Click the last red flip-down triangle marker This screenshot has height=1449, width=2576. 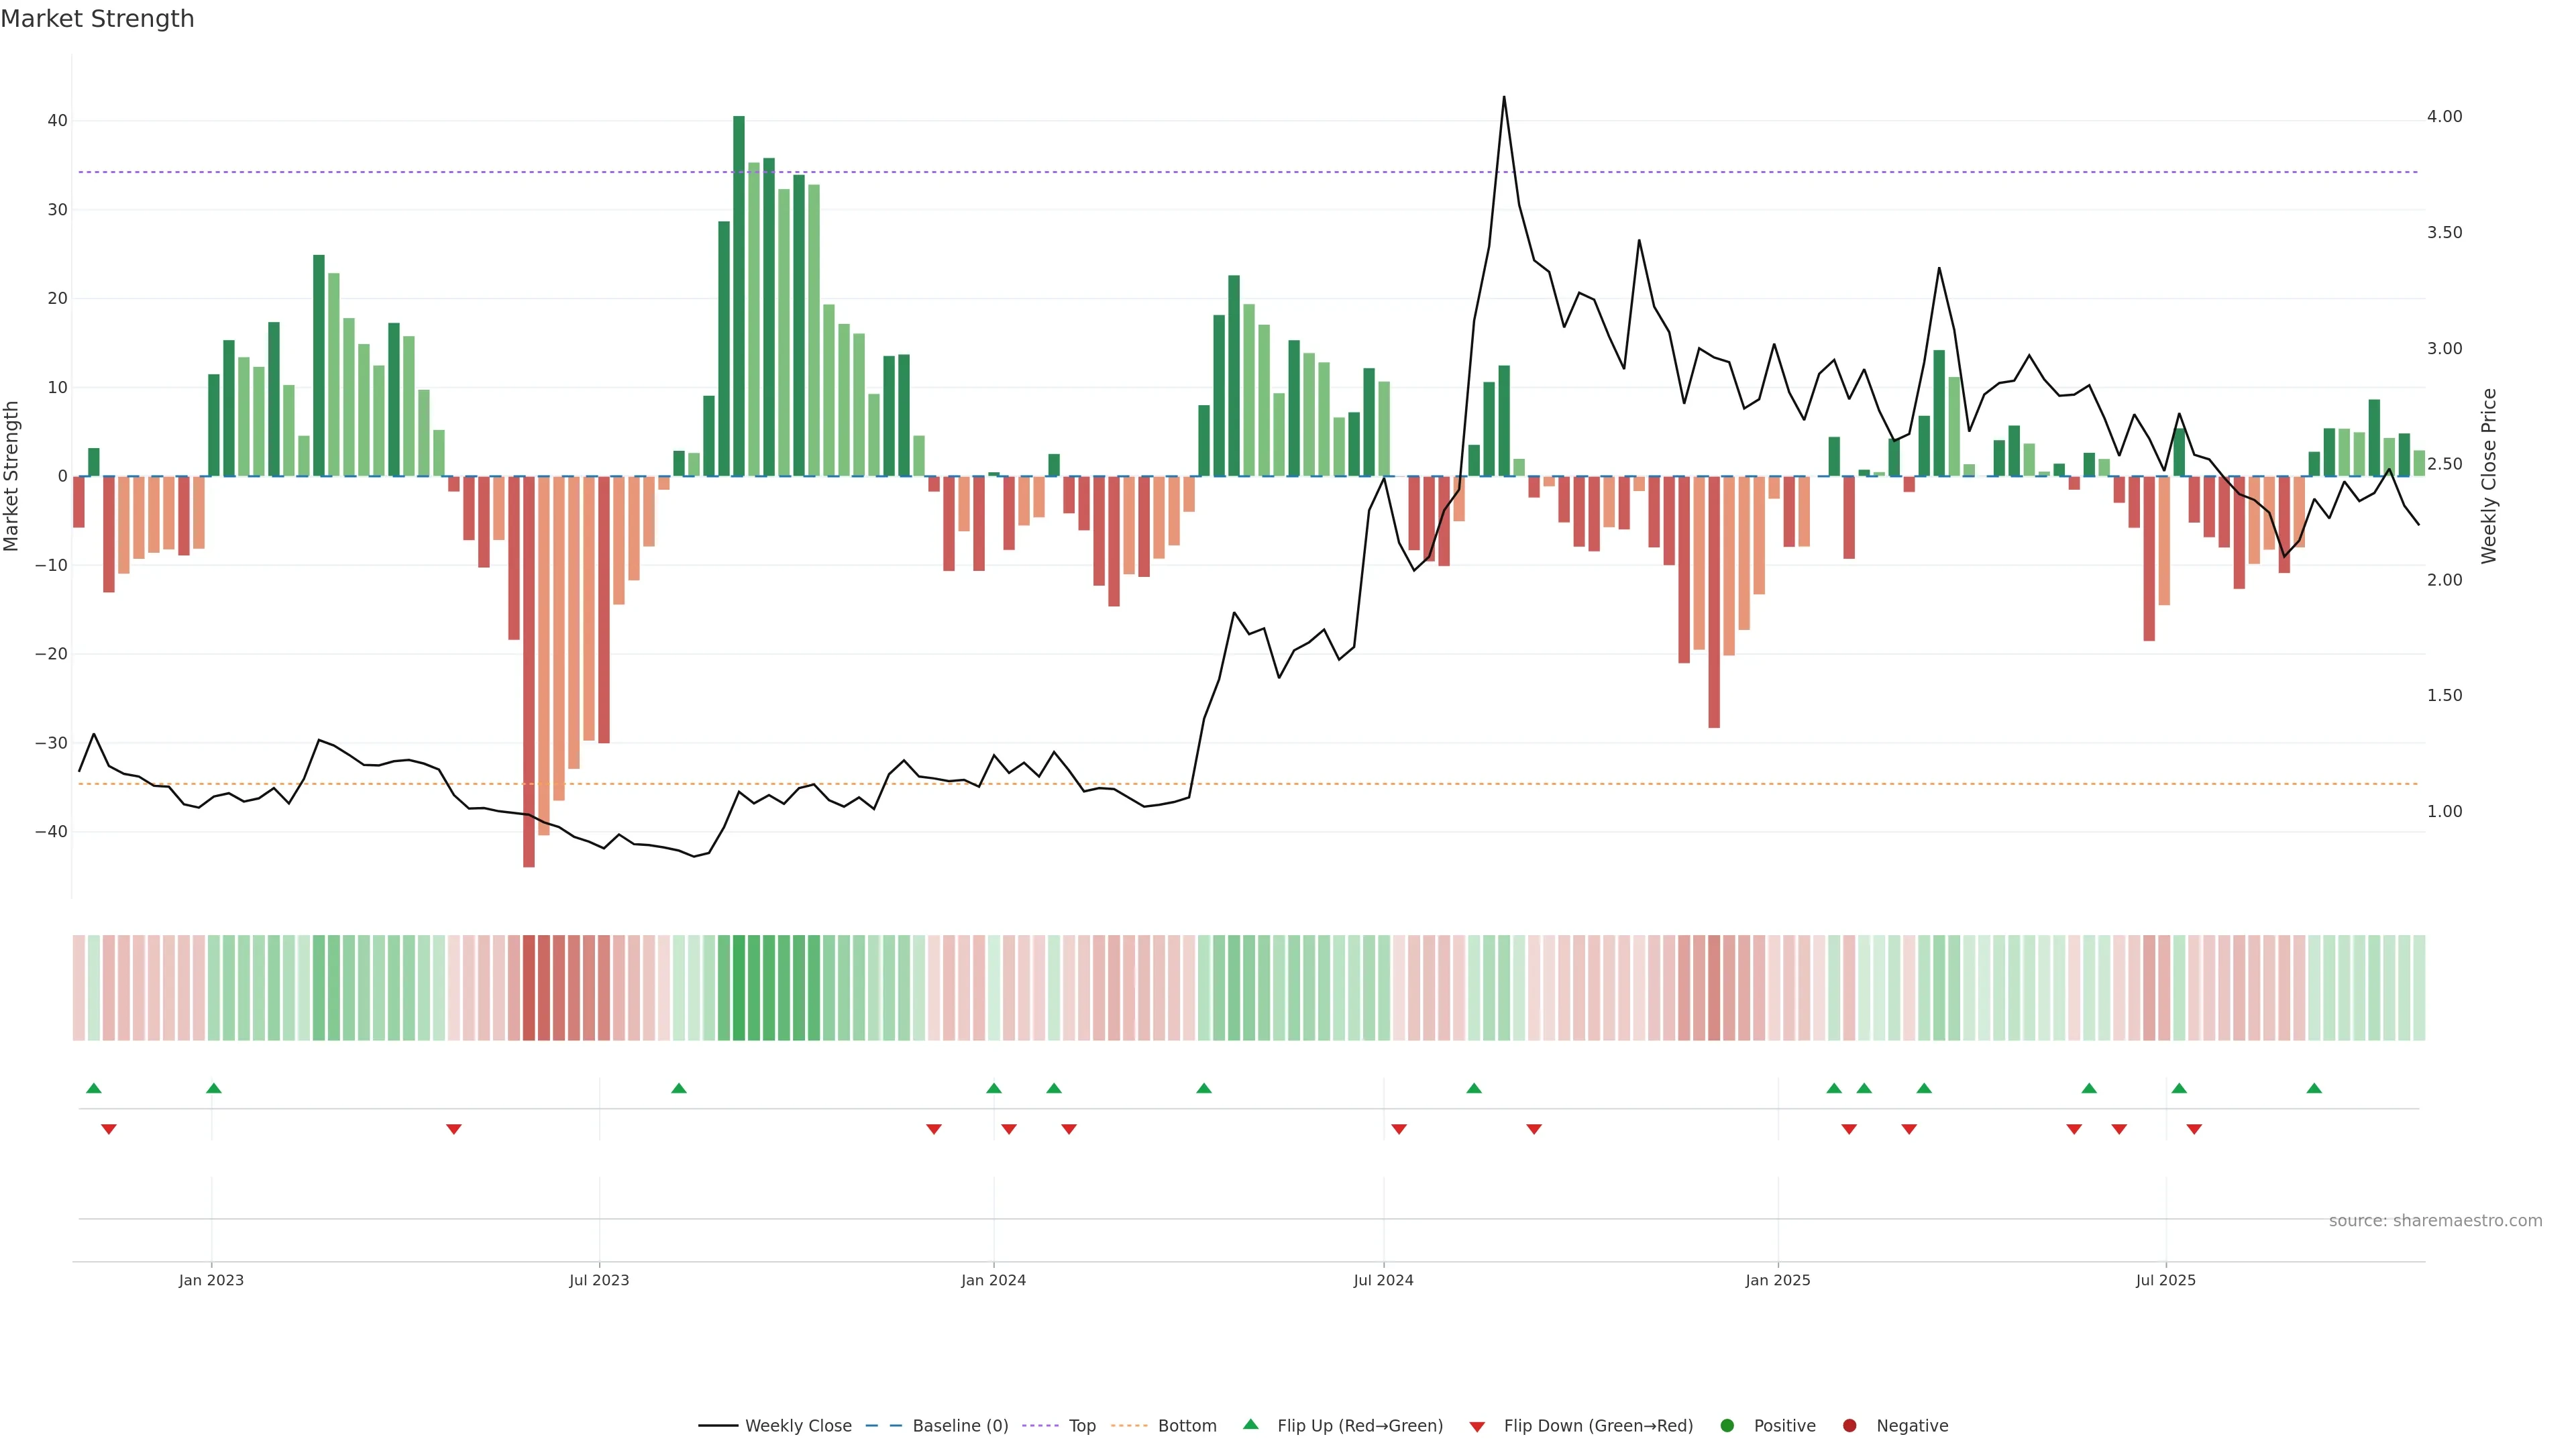point(2194,1129)
